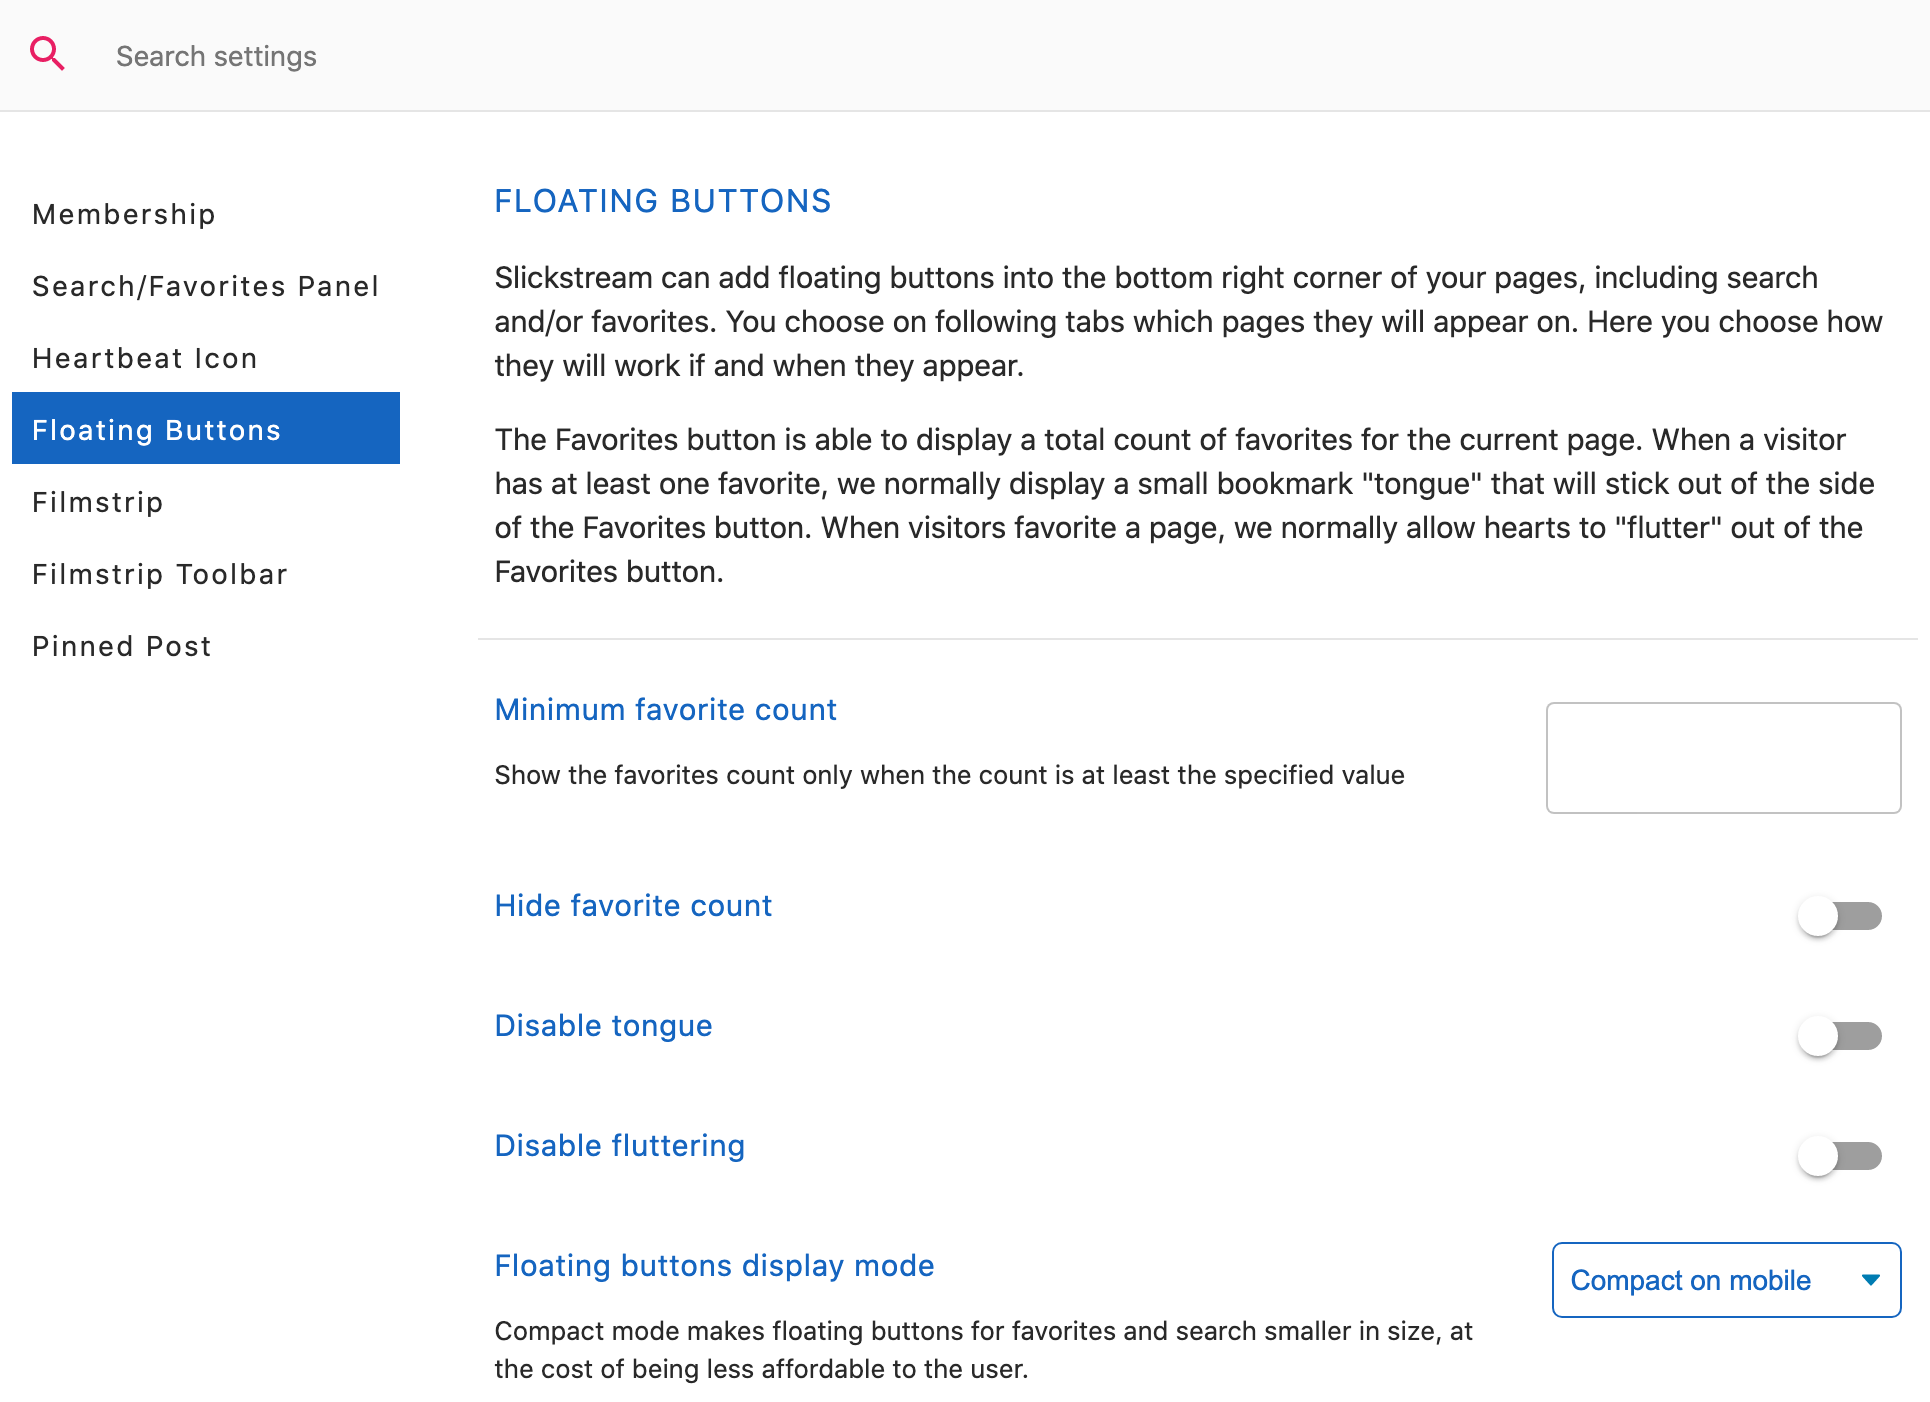Screen dimensions: 1930x1402
Task: Turn on the Disable fluttering toggle
Action: point(1840,1156)
